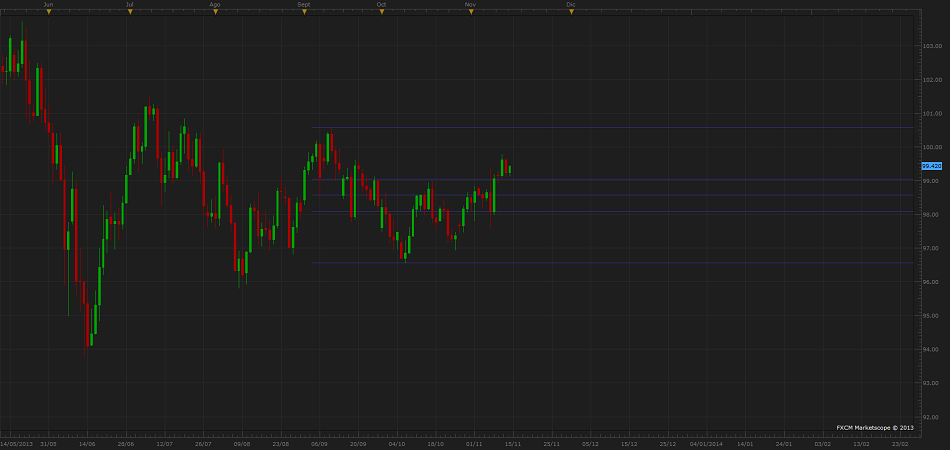This screenshot has height=450, width=950.
Task: Click the 23/02 date axis label
Action: click(900, 442)
